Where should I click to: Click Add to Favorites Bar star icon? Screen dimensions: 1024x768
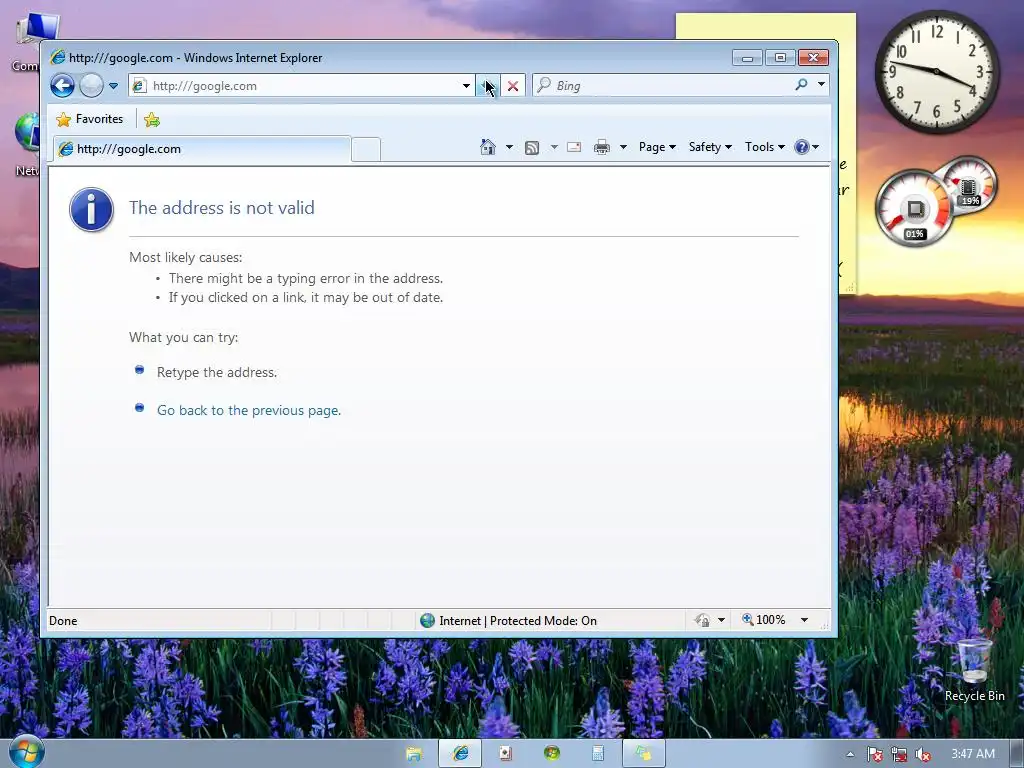pyautogui.click(x=152, y=120)
